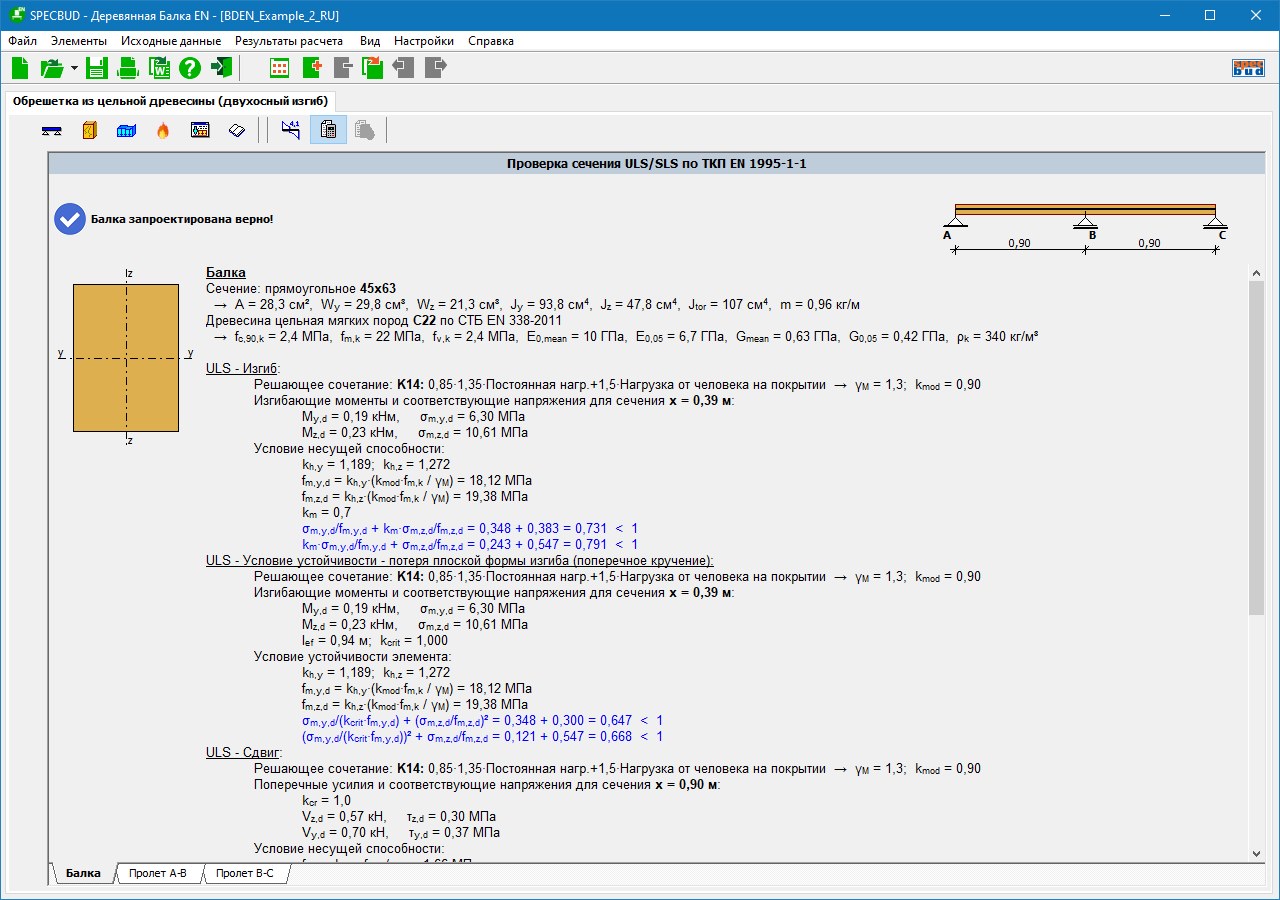Click the scrollbar down arrow
1280x900 pixels.
(1257, 853)
